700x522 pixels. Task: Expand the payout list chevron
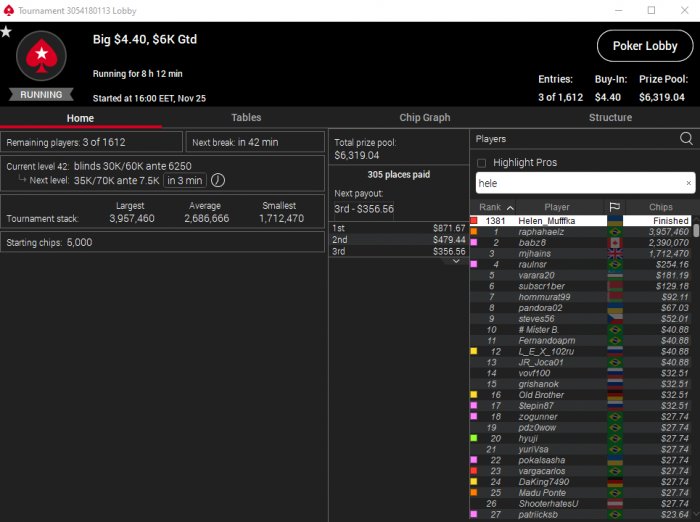(456, 261)
